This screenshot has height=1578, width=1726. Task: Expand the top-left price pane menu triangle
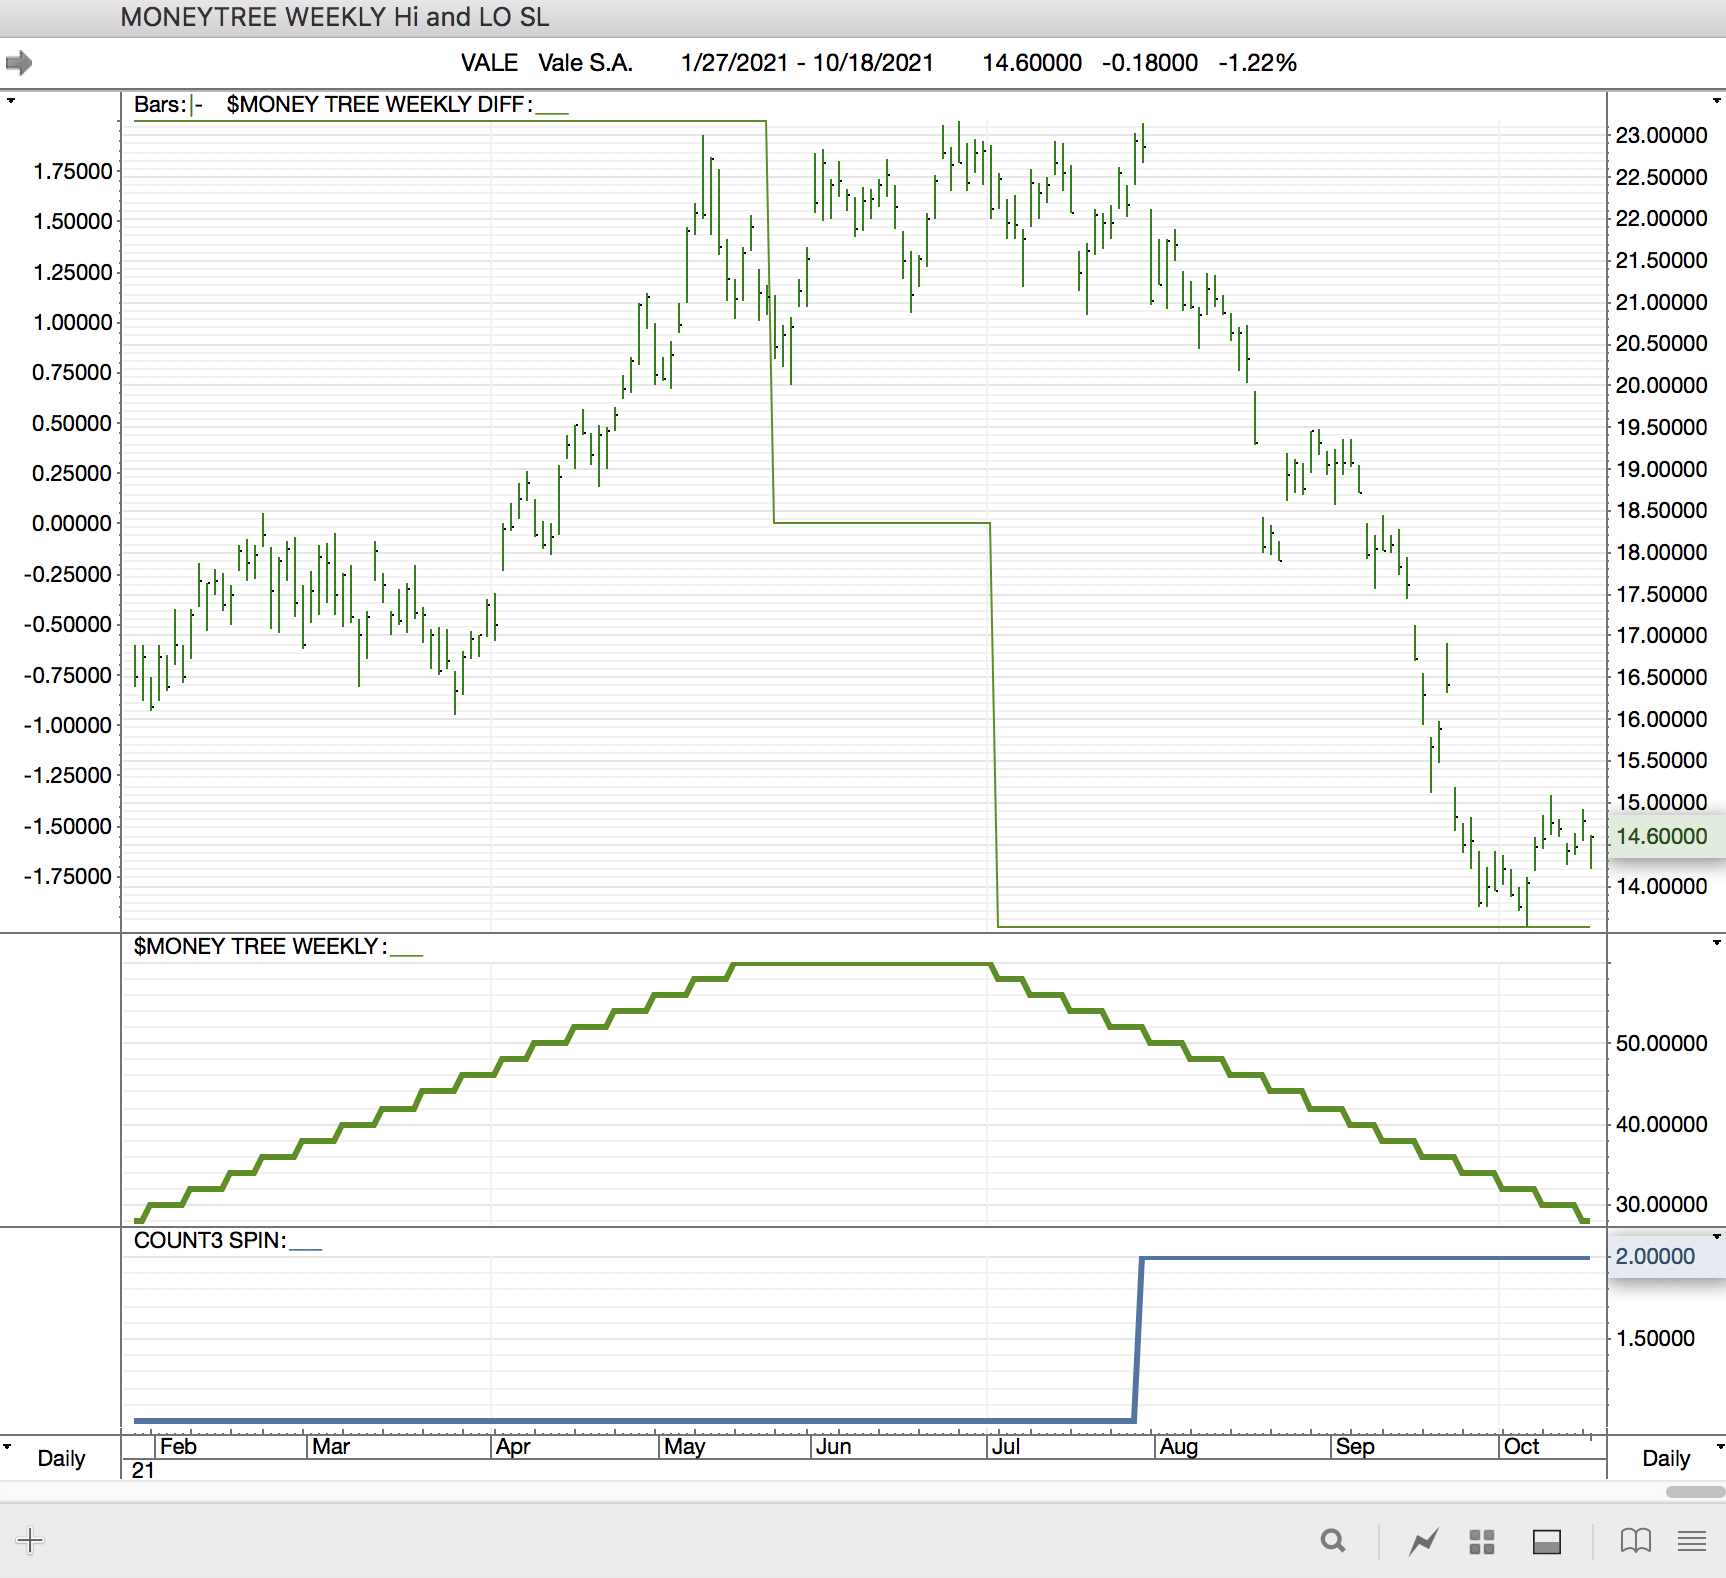click(x=10, y=101)
